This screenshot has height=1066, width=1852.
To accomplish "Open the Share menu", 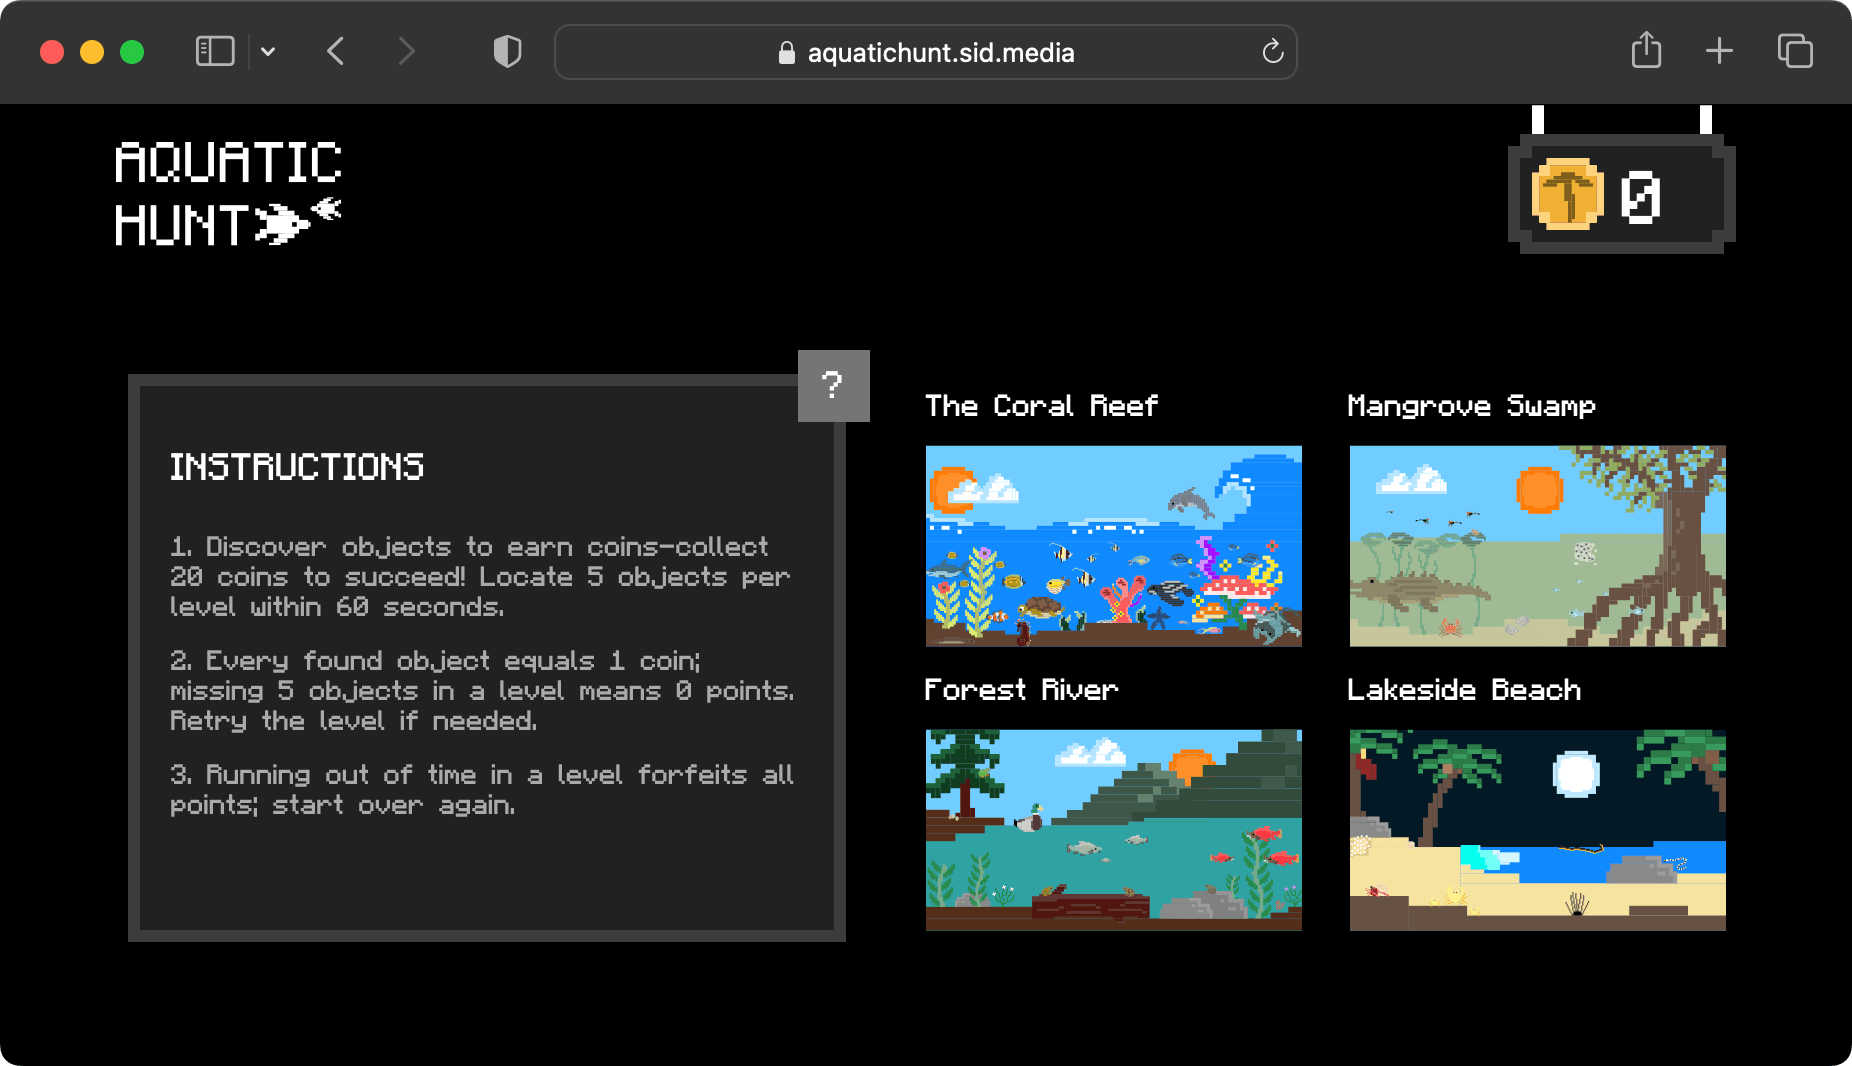I will pos(1646,51).
